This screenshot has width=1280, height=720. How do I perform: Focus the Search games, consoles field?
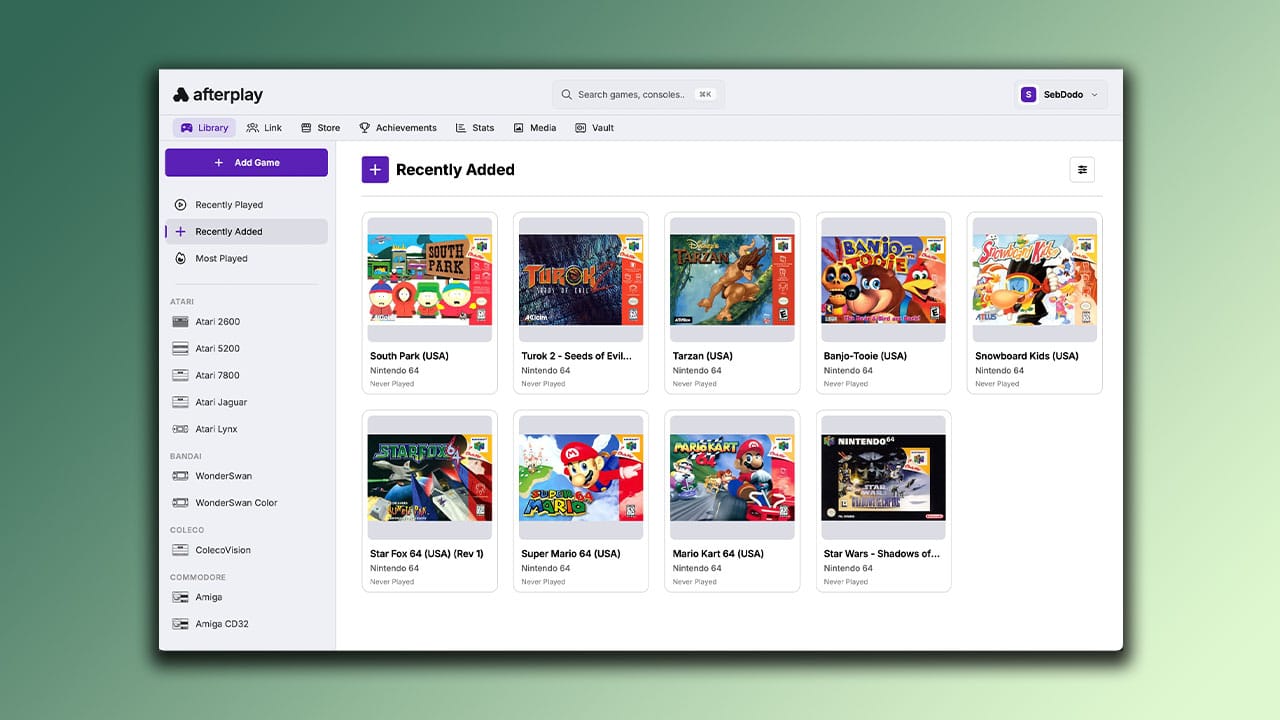(638, 95)
